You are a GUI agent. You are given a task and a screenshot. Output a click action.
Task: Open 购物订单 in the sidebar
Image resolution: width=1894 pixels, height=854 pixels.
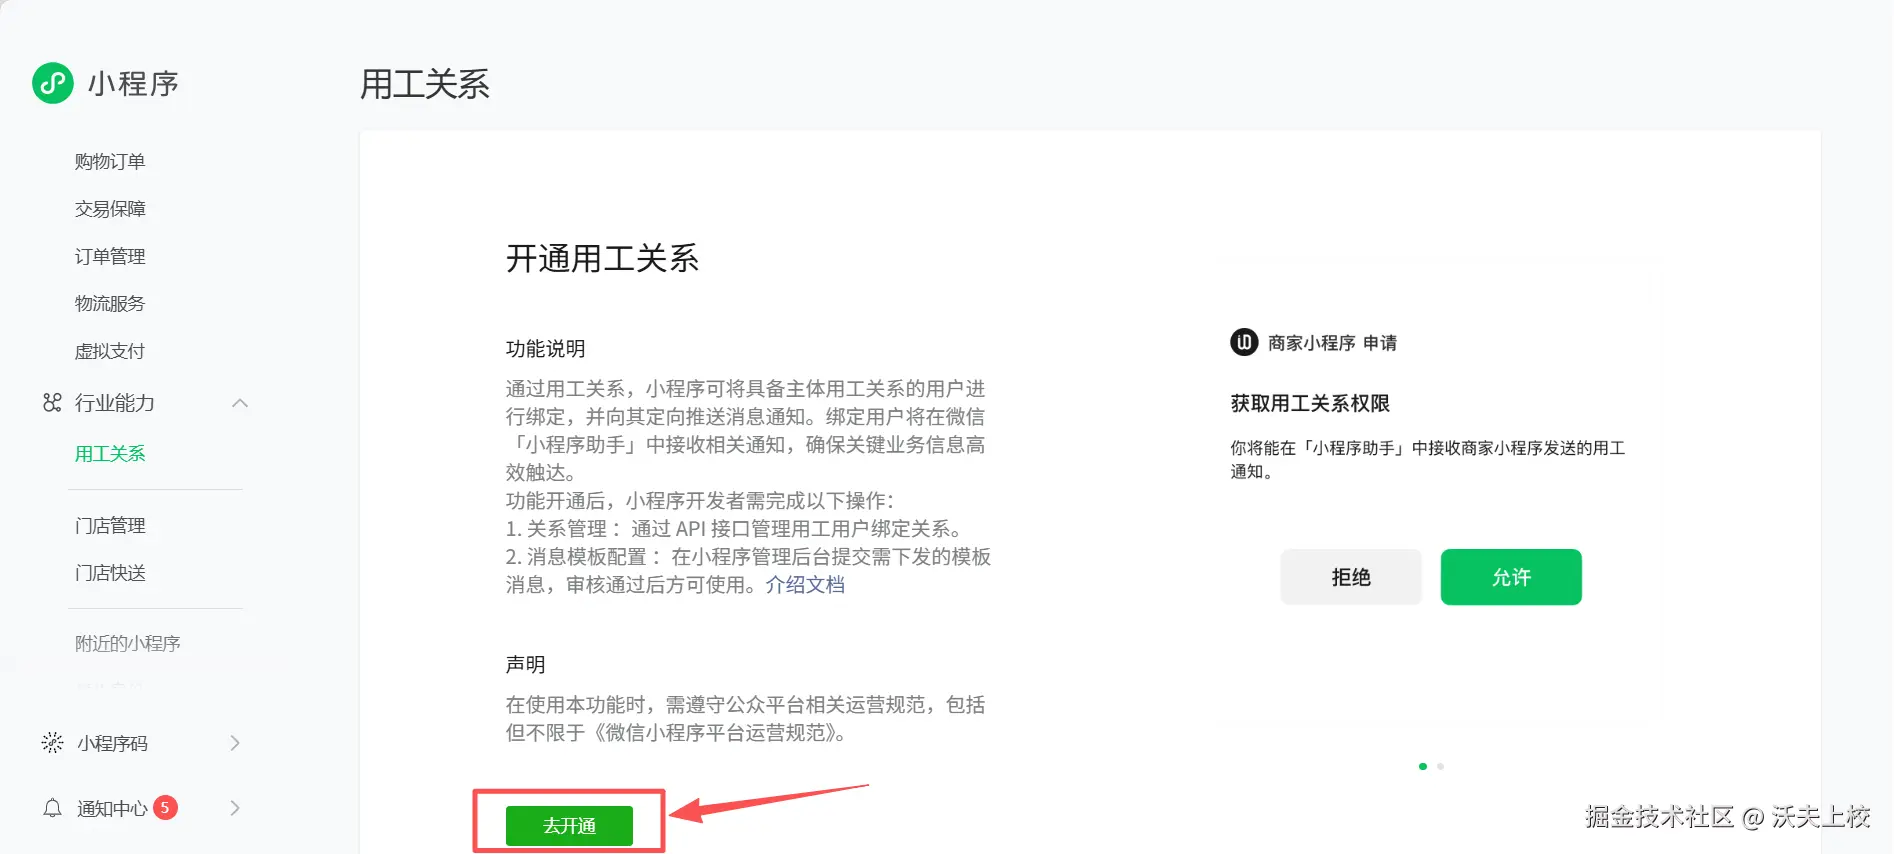[x=110, y=161]
